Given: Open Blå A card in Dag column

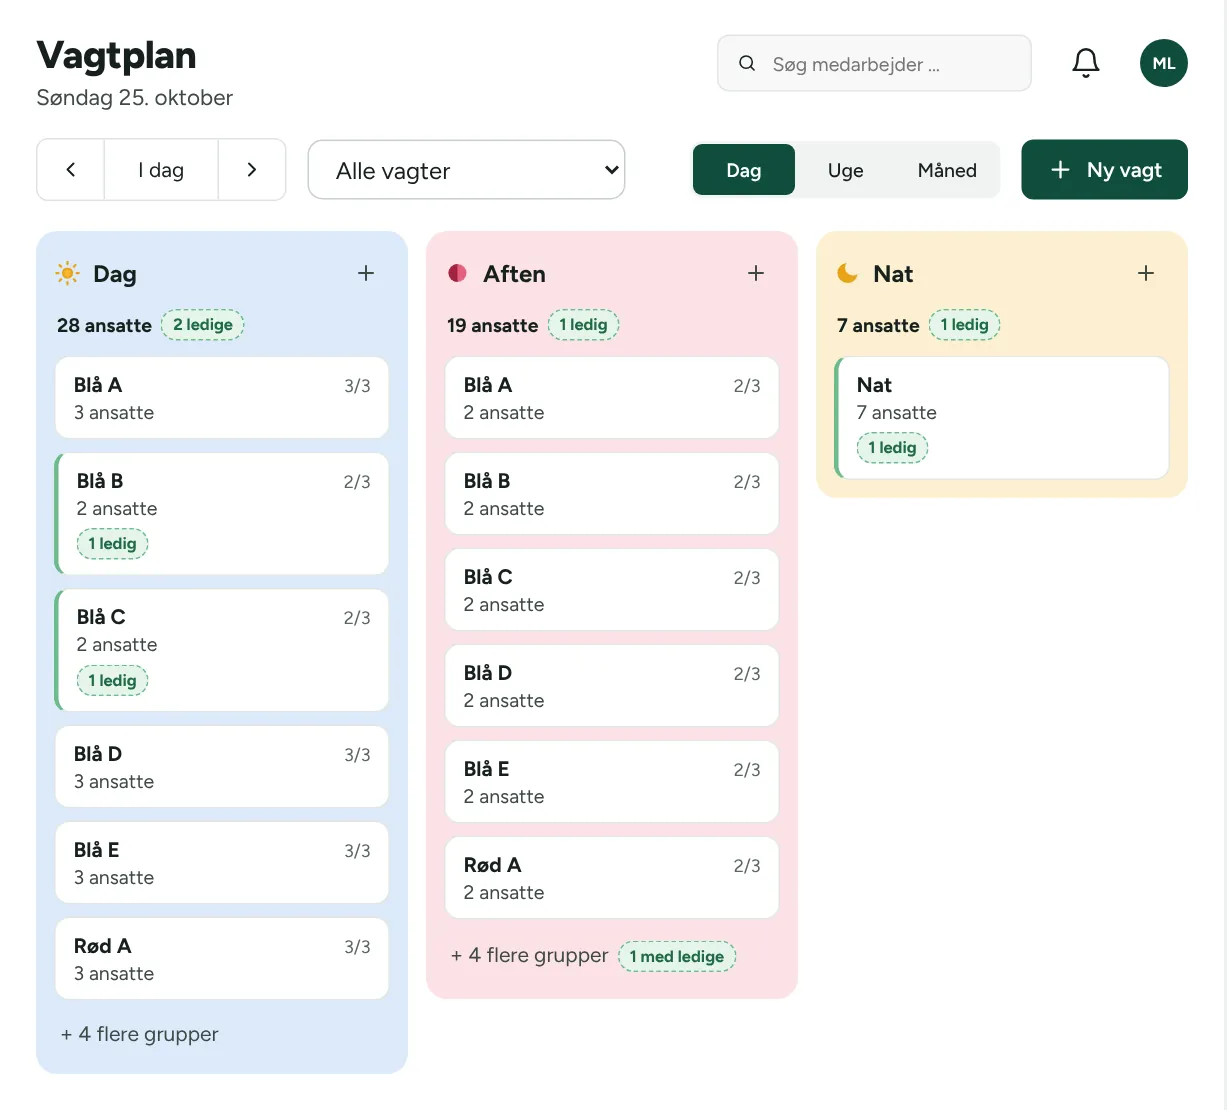Looking at the screenshot, I should 222,398.
